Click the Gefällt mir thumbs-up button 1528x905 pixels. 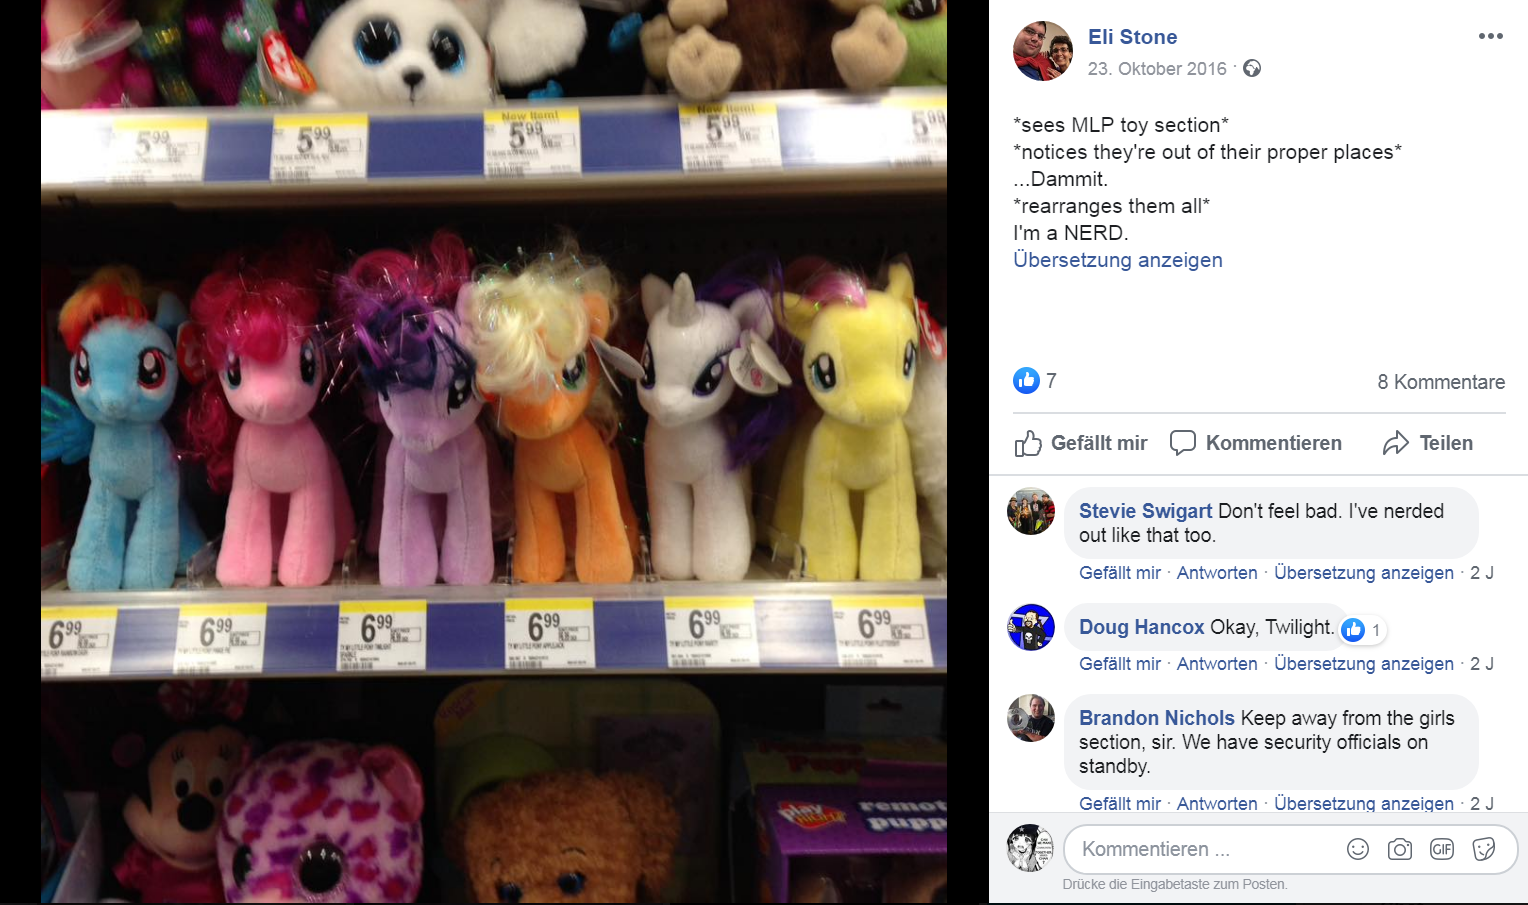(x=1081, y=443)
